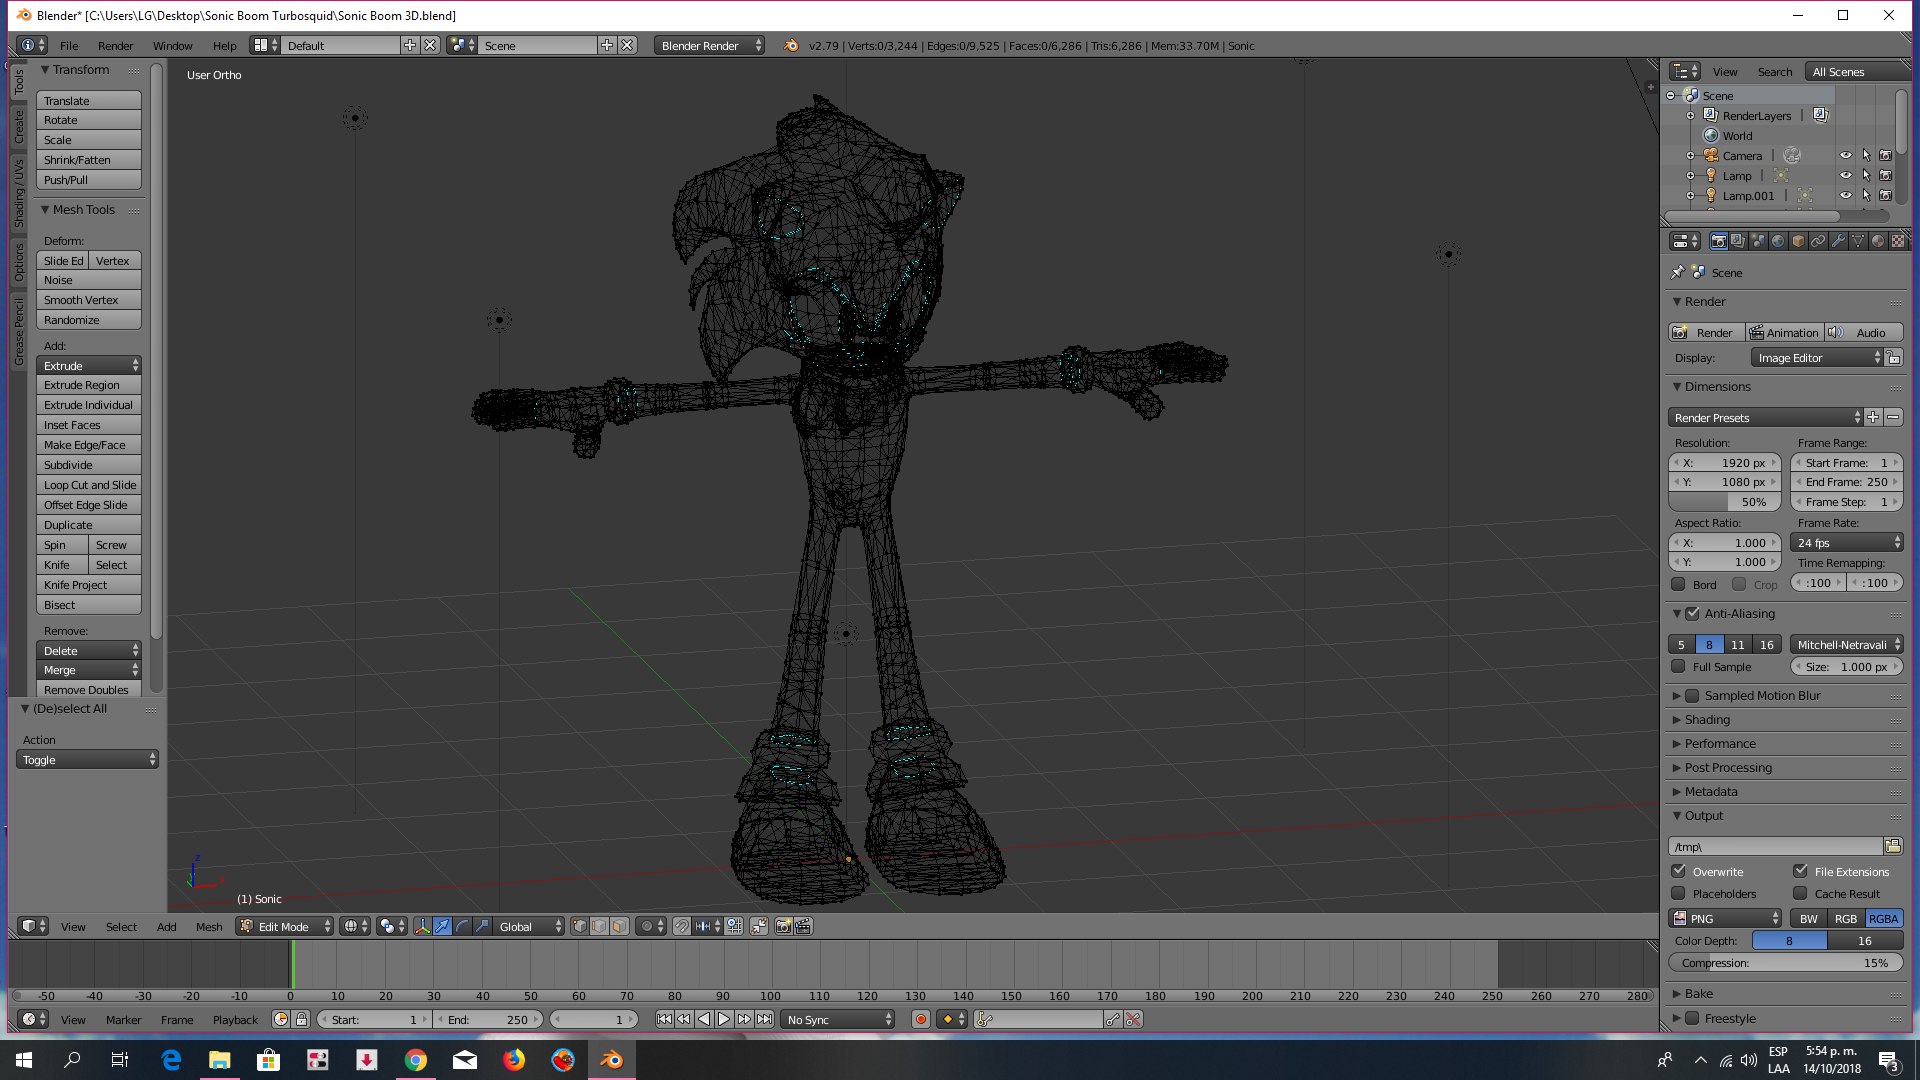Enable the rotate manipulator arc icon
This screenshot has width=1920, height=1080.
click(462, 926)
